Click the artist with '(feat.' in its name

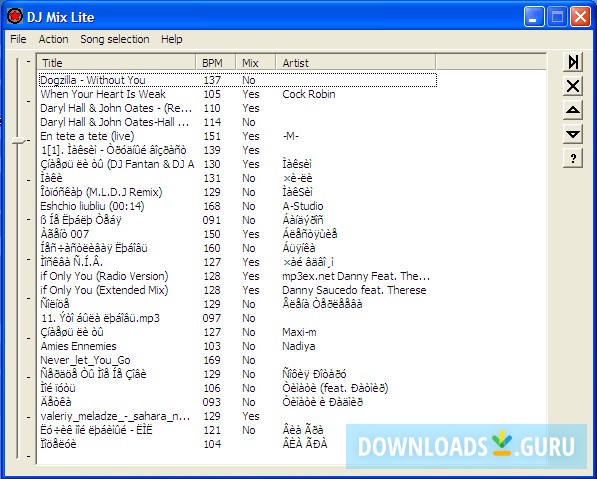coord(335,388)
